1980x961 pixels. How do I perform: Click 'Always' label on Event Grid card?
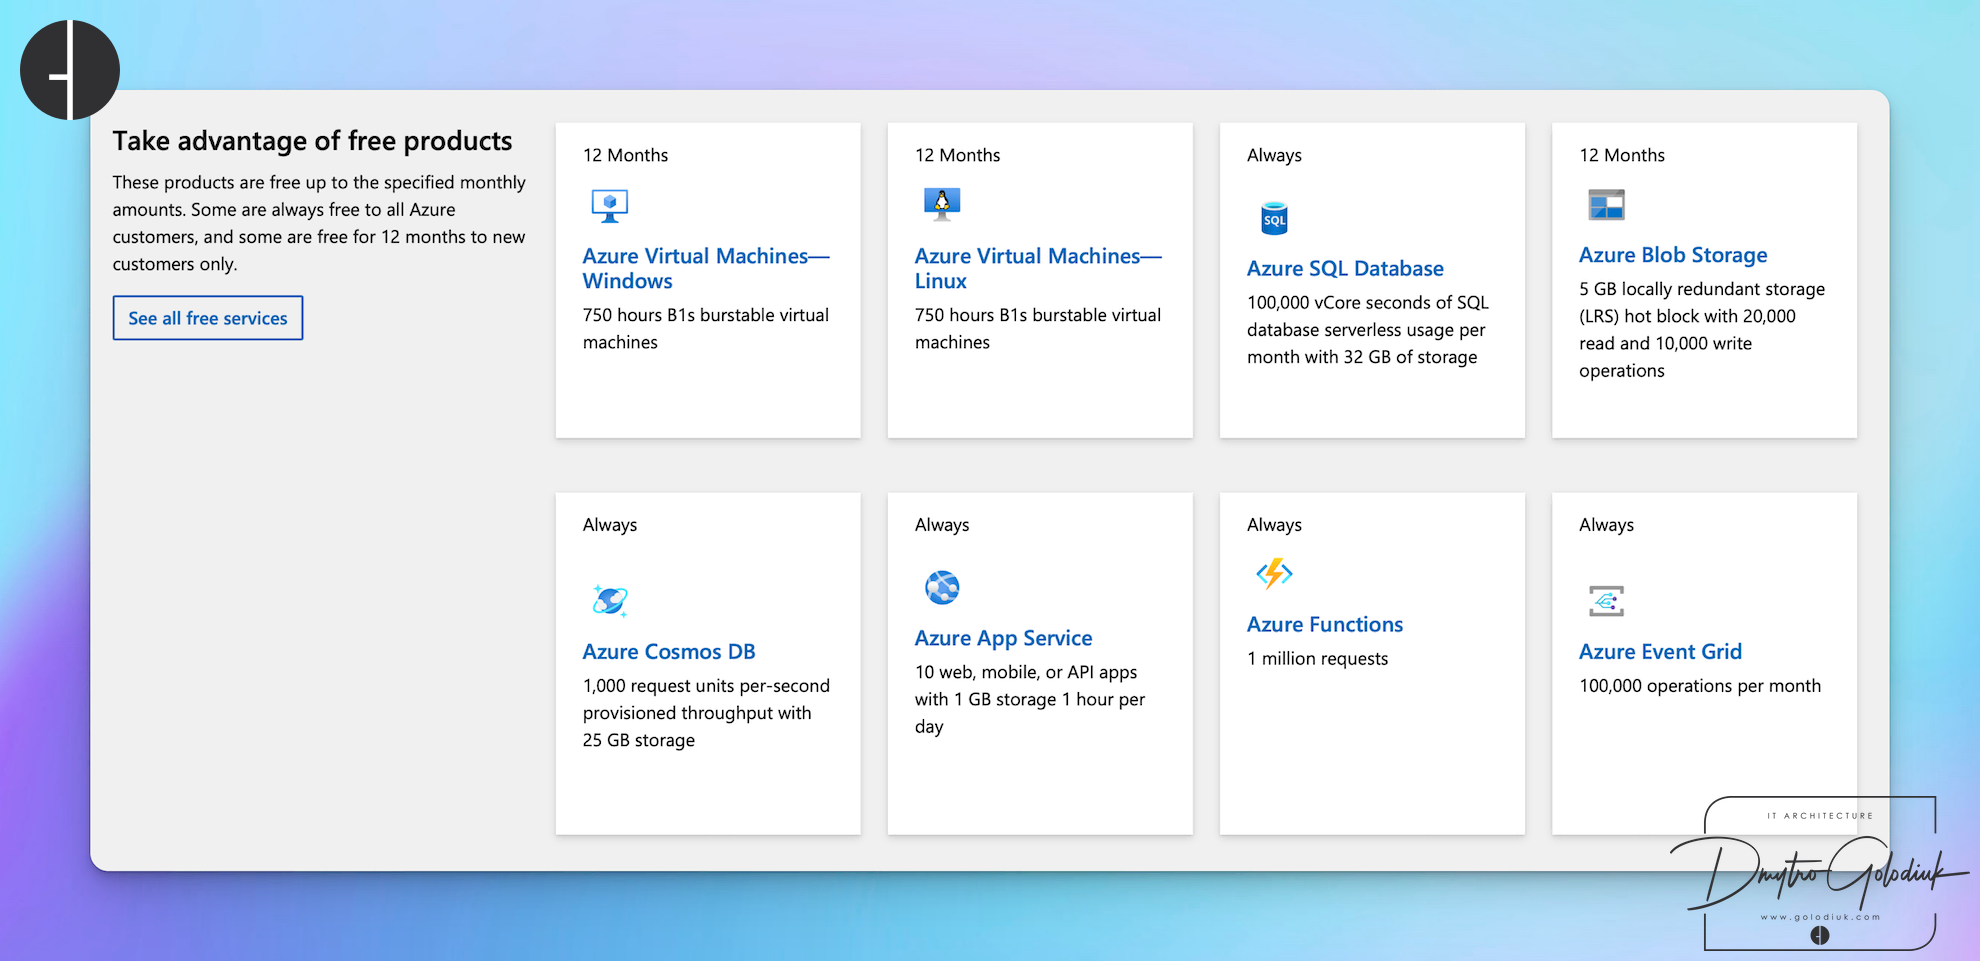(1606, 525)
